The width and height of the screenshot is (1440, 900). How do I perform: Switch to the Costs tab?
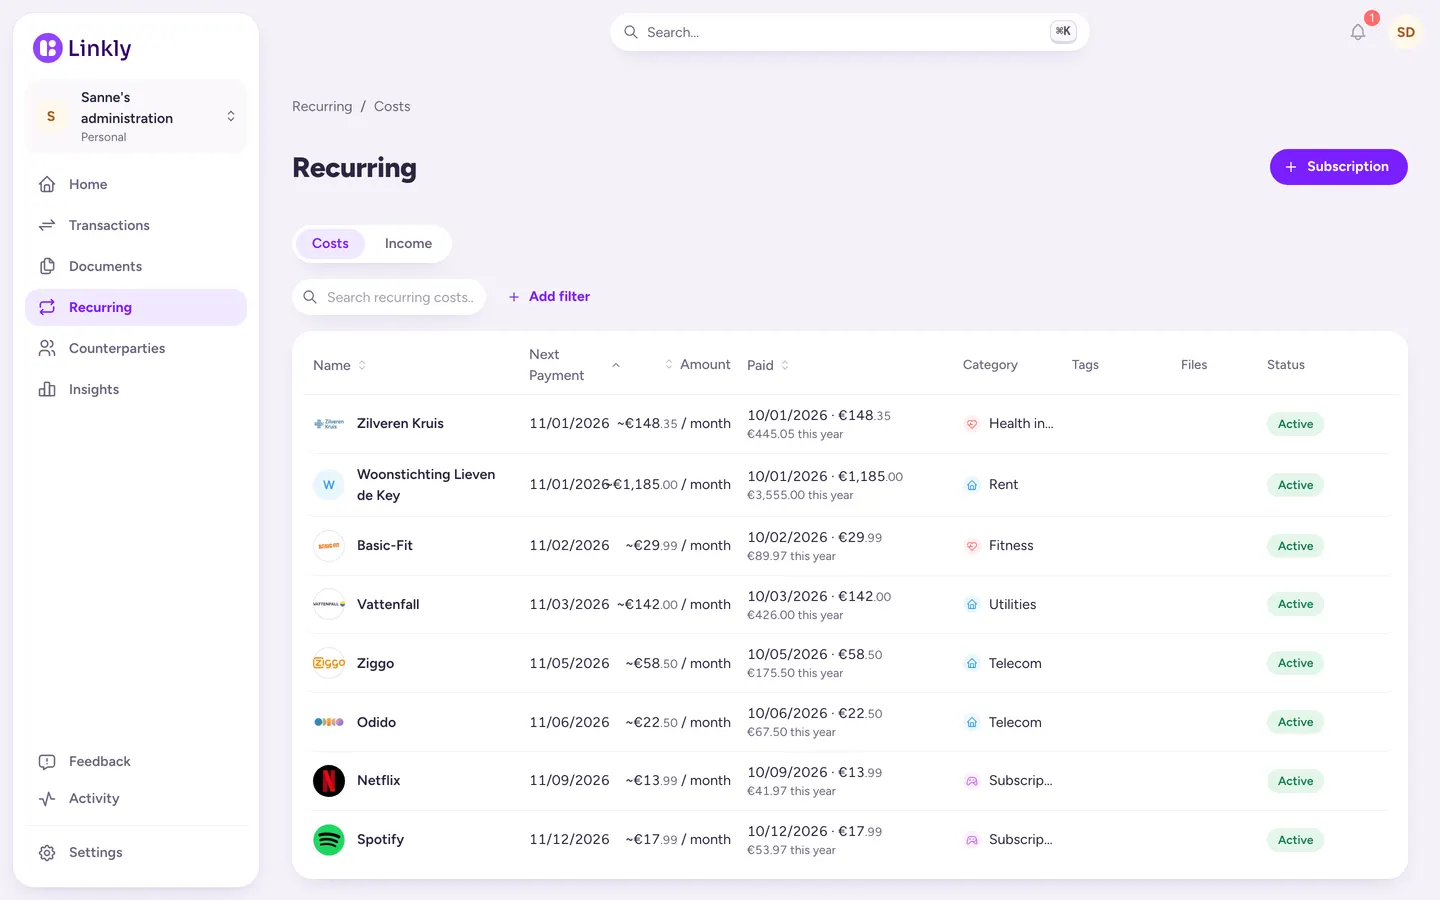(x=330, y=244)
